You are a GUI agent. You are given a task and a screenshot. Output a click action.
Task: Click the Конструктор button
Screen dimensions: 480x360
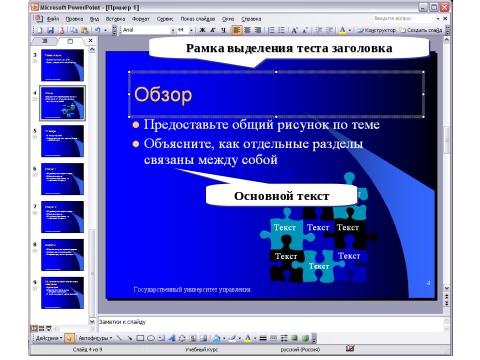[377, 30]
